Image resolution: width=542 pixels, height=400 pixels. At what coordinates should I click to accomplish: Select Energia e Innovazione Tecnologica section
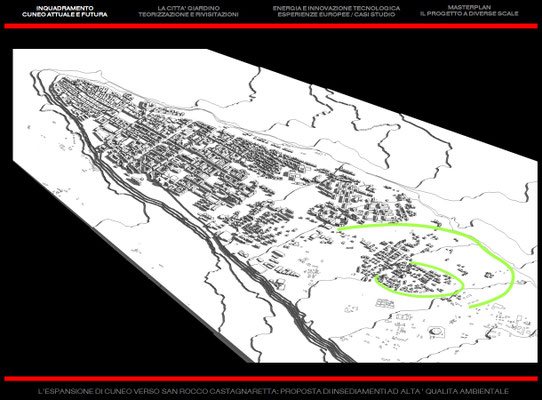[x=336, y=11]
